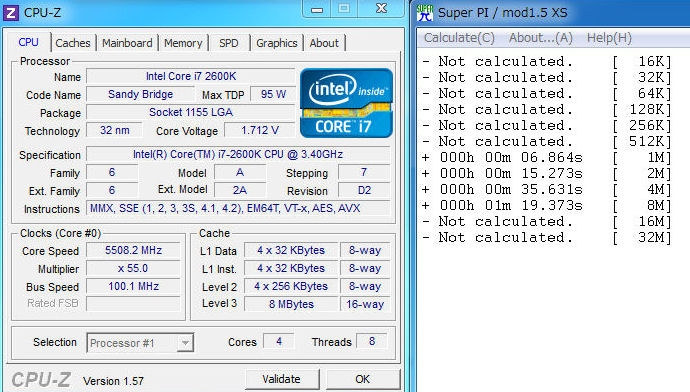Image resolution: width=690 pixels, height=392 pixels.
Task: Click the Max TDP value 95 W
Action: point(273,94)
